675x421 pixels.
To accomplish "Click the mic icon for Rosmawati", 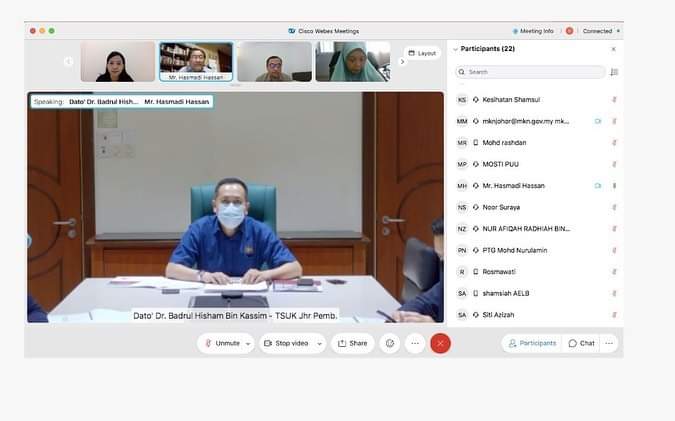I will tap(614, 272).
